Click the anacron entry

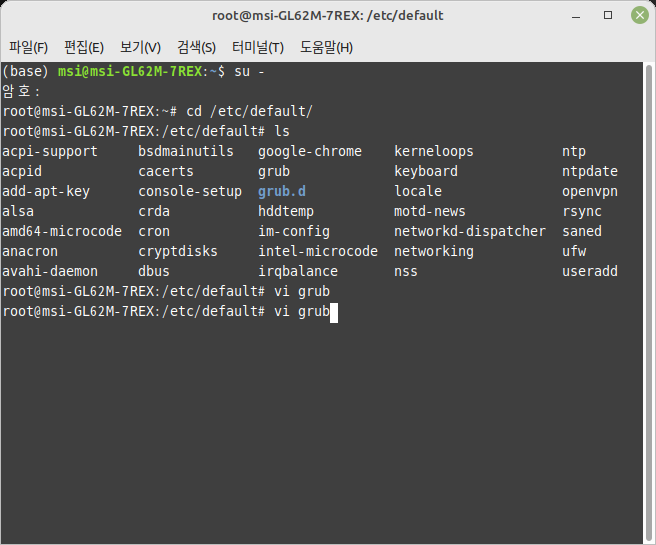point(30,251)
